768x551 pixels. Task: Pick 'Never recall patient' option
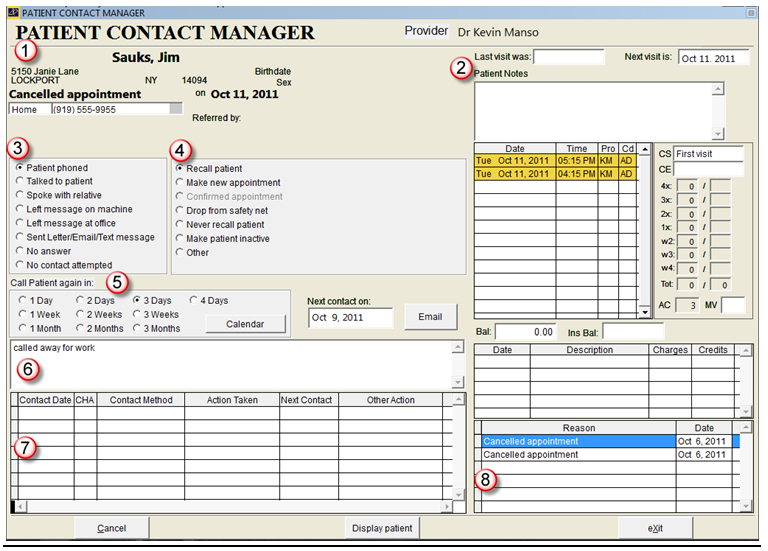click(181, 225)
